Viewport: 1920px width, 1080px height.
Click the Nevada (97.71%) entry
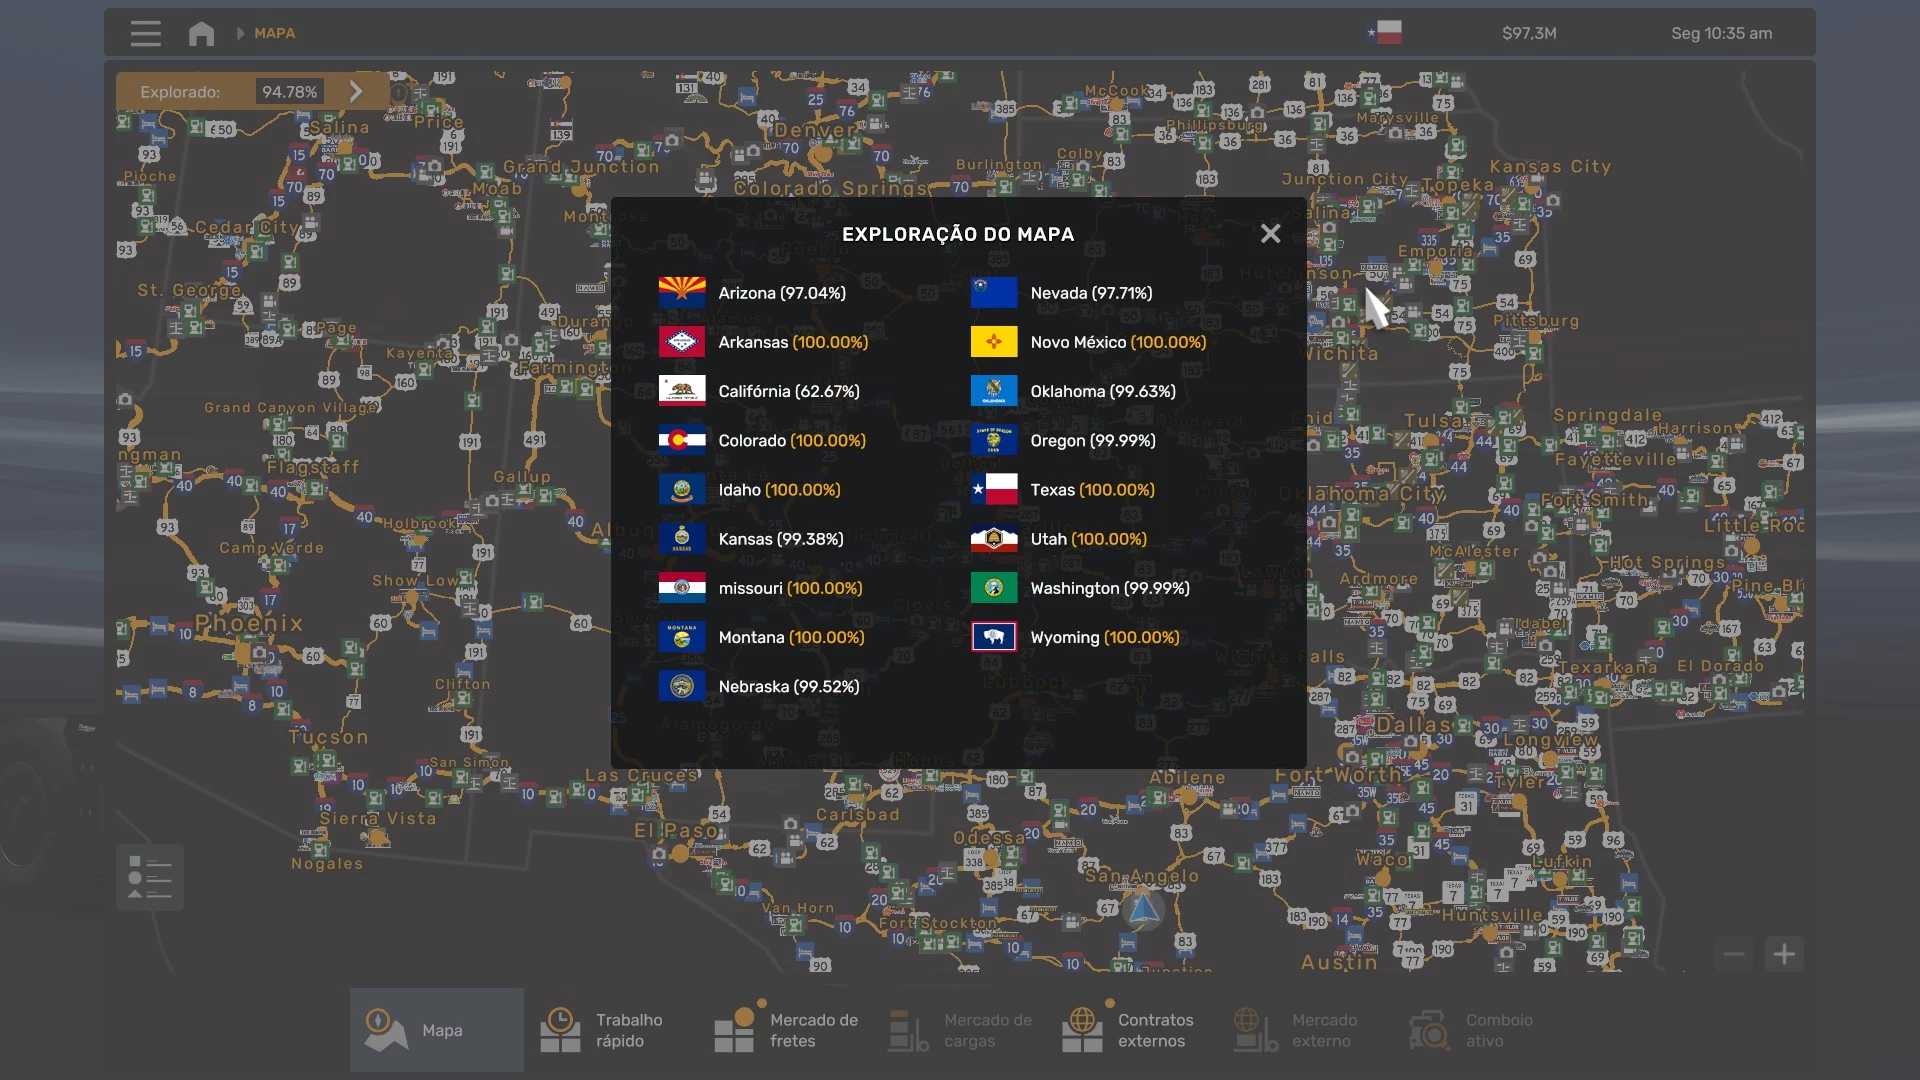1091,293
